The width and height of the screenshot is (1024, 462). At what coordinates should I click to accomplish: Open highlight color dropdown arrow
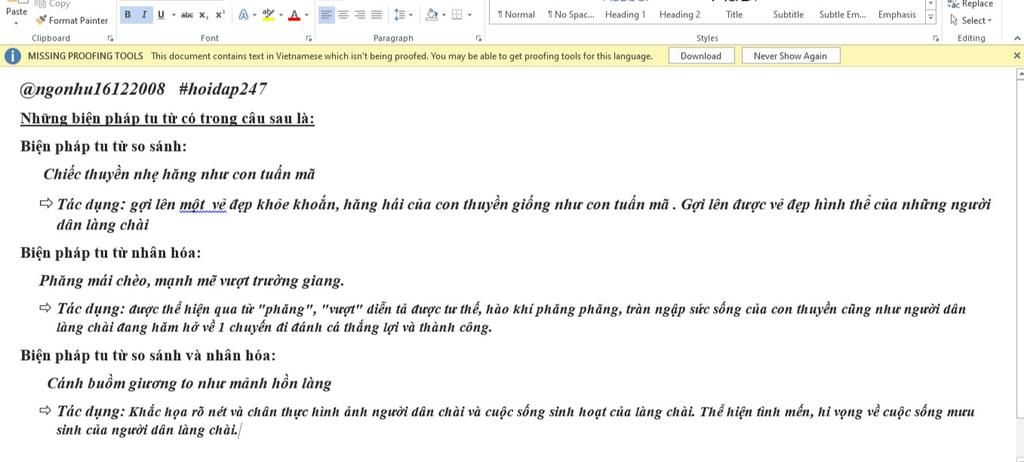point(281,14)
